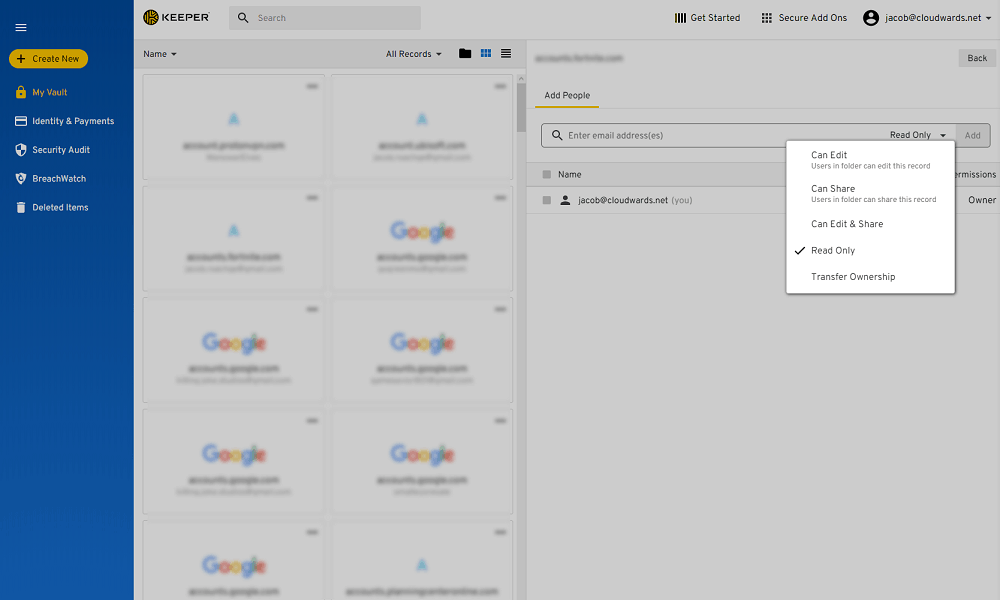
Task: Choose Read Only permission option
Action: (871, 251)
